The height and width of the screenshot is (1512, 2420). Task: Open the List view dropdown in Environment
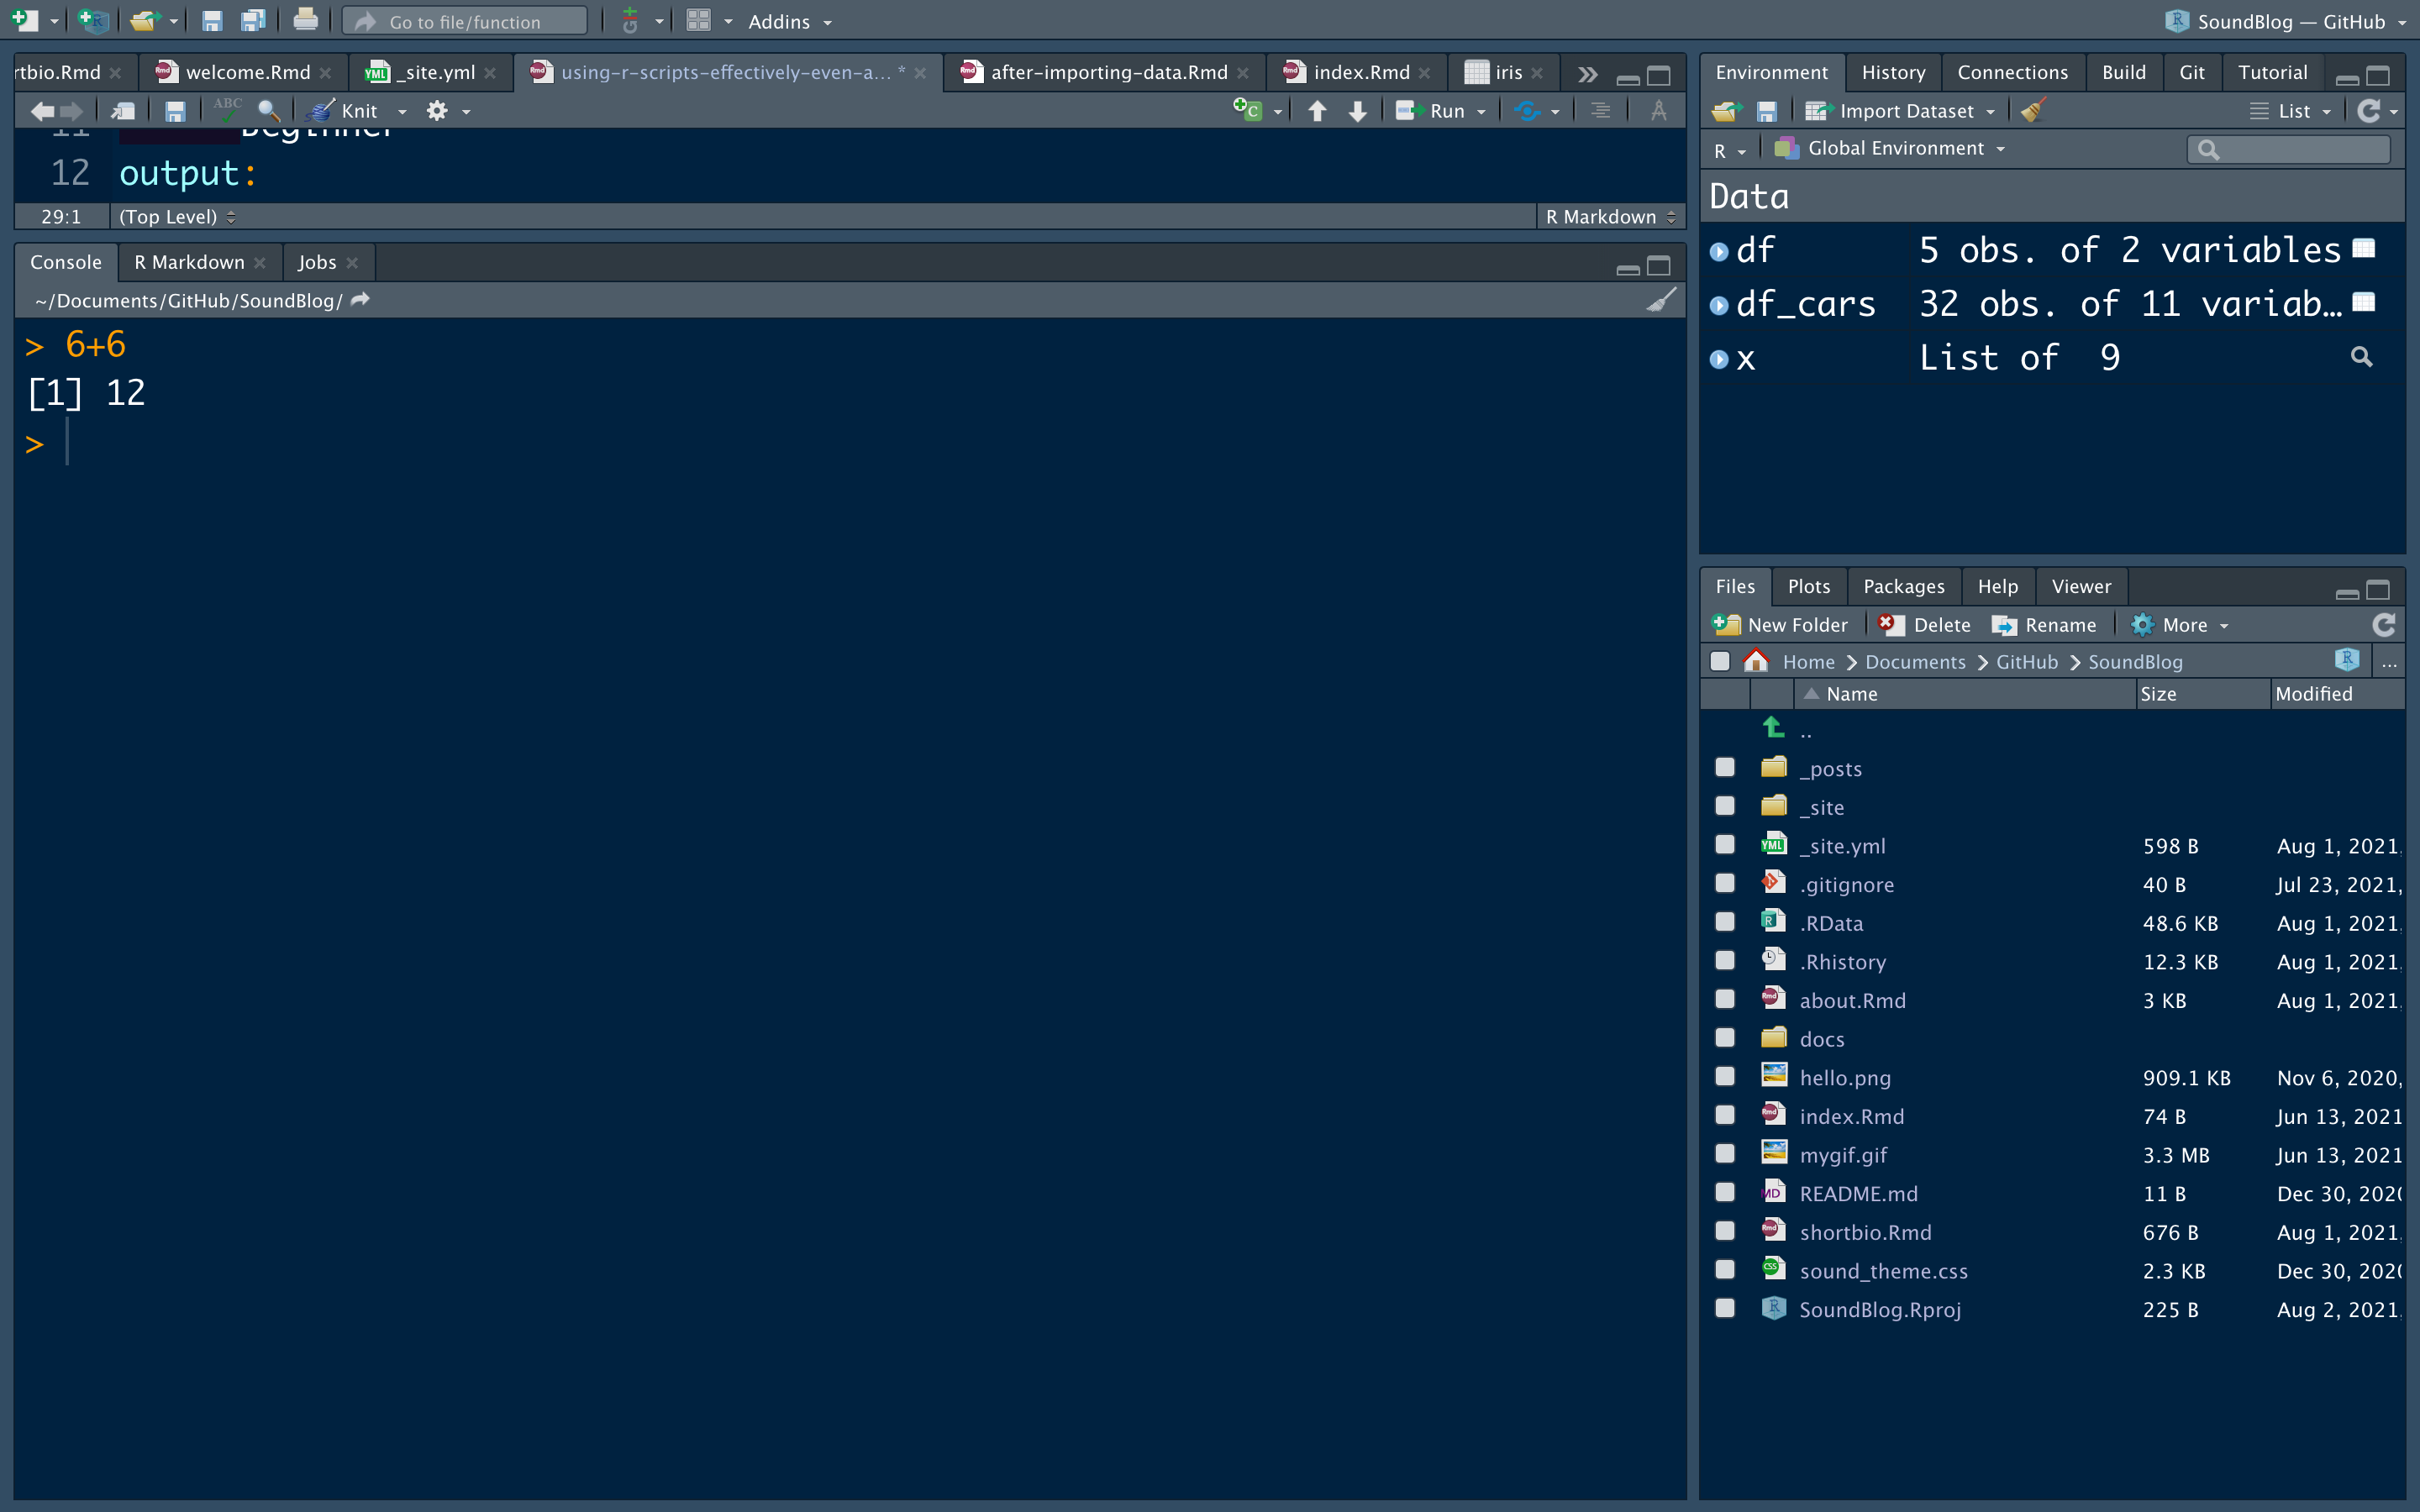tap(2291, 111)
